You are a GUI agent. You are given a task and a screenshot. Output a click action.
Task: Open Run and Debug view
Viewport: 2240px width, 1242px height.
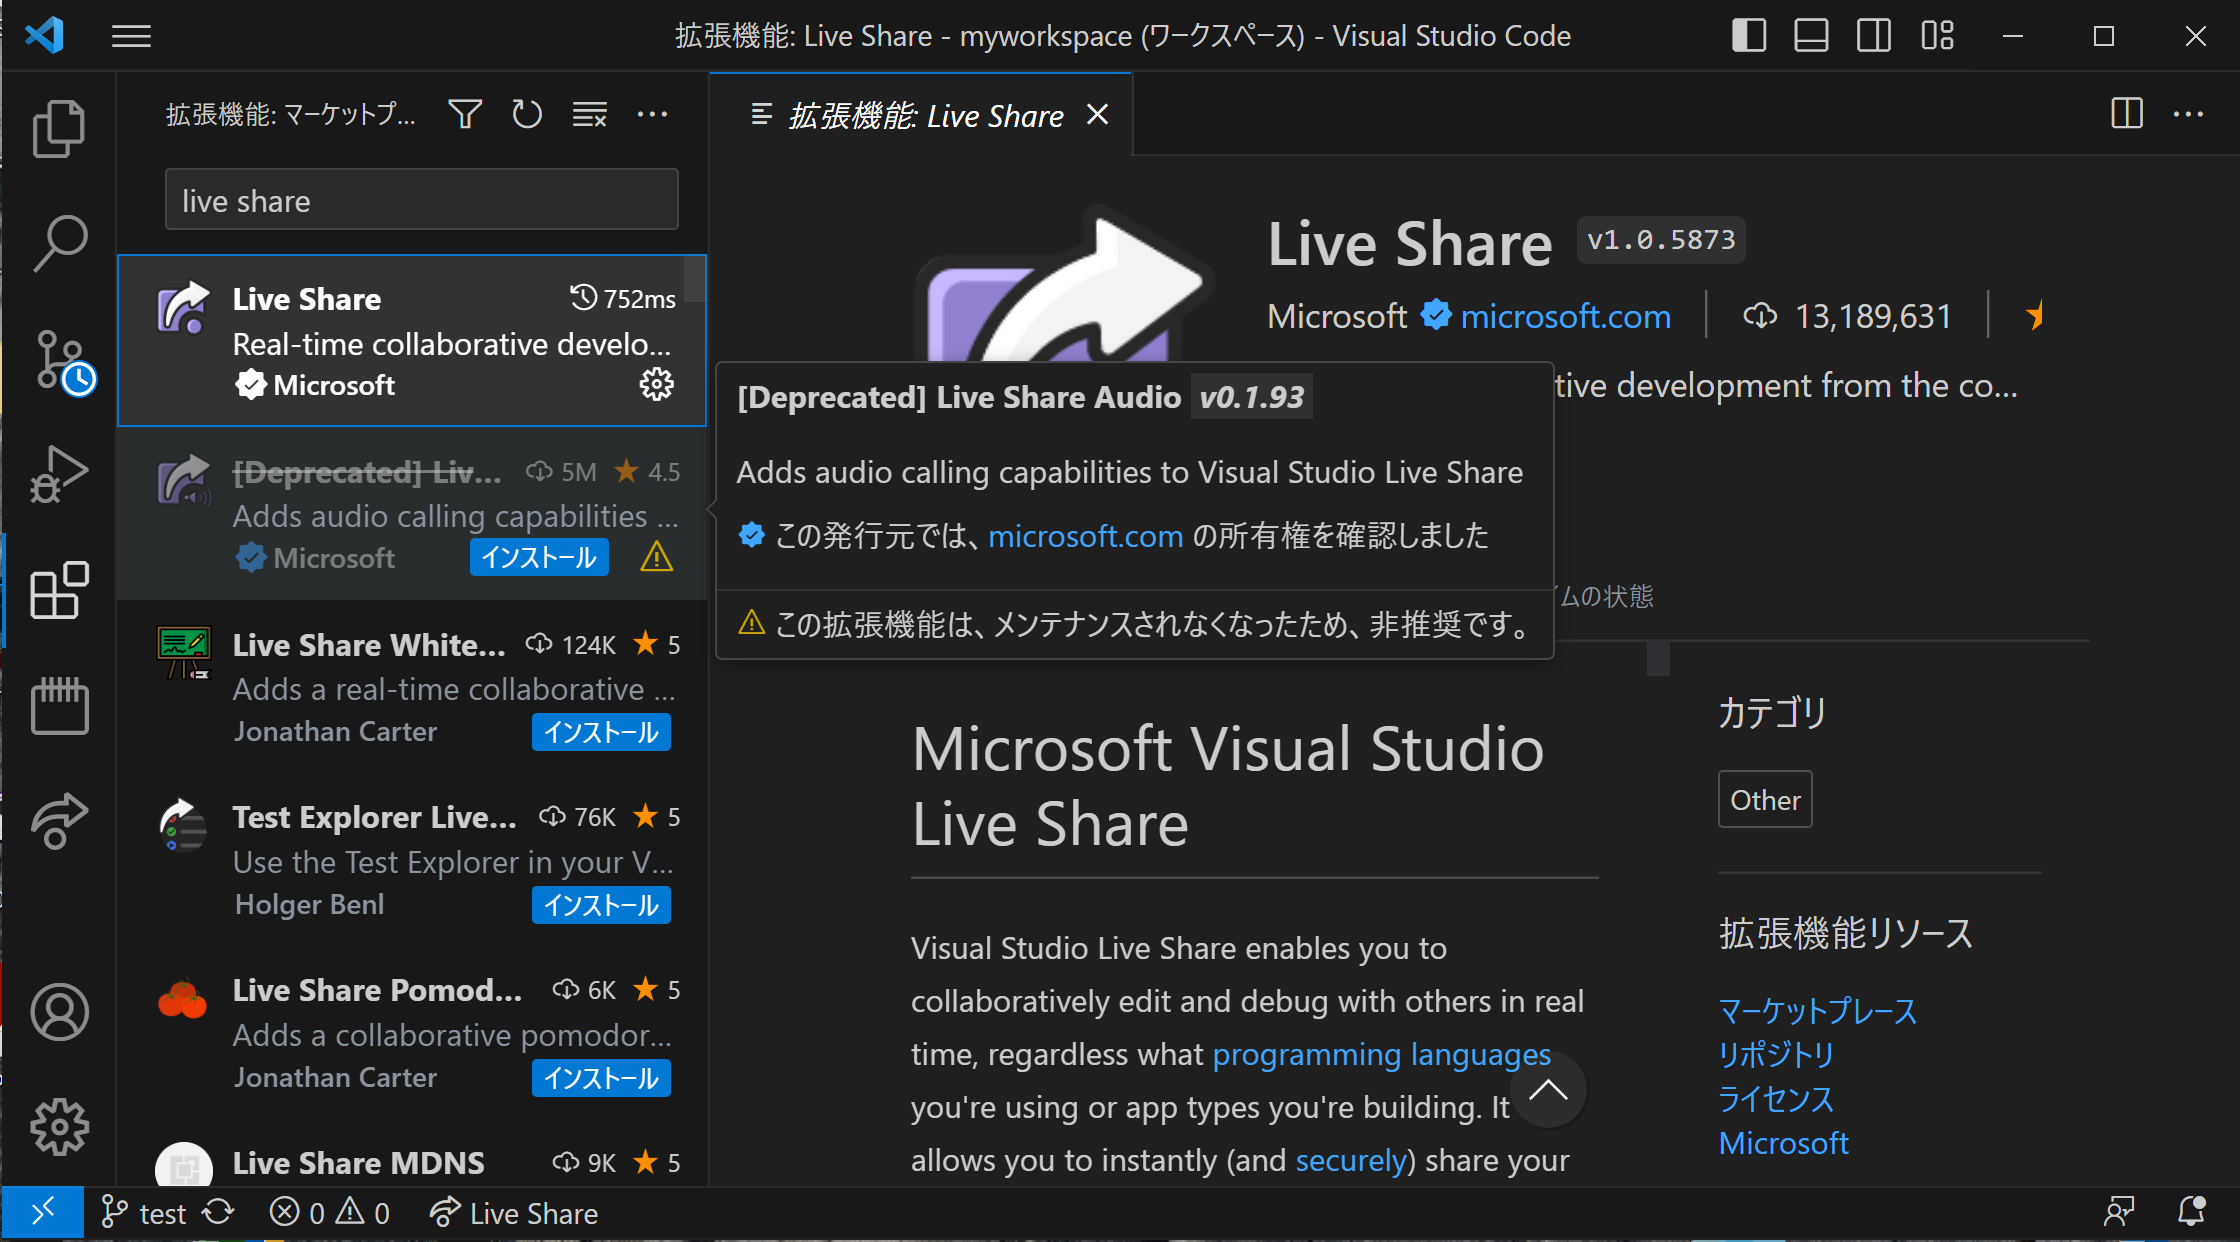point(59,474)
